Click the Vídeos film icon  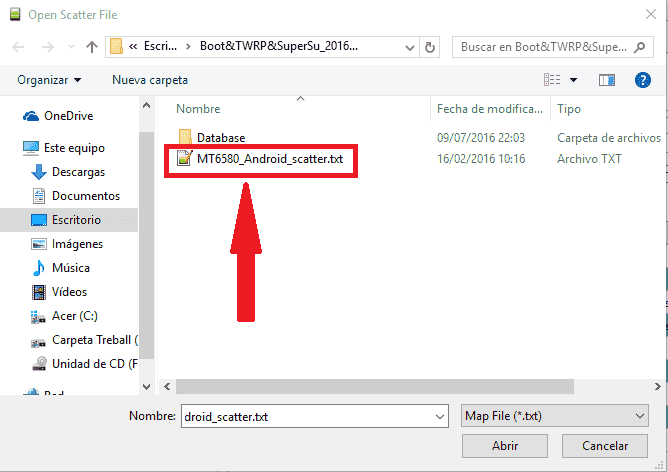pos(39,292)
